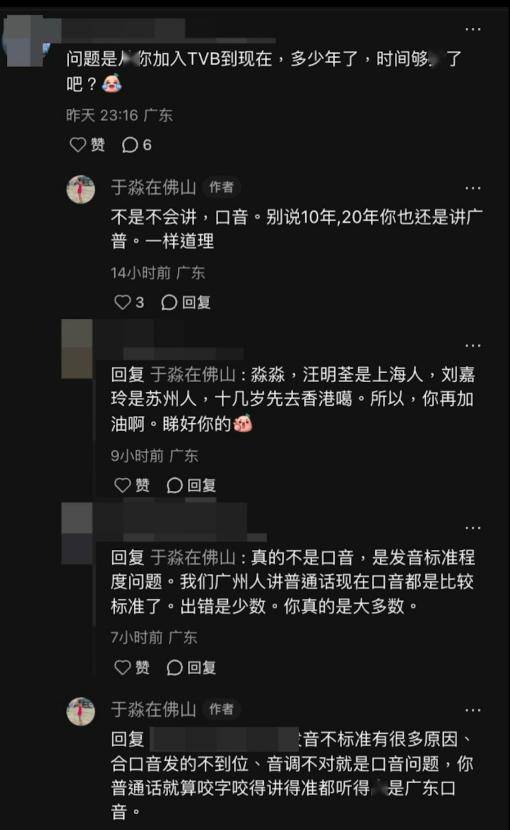Reply to the author's comment posted 14 hours ago

[x=186, y=302]
